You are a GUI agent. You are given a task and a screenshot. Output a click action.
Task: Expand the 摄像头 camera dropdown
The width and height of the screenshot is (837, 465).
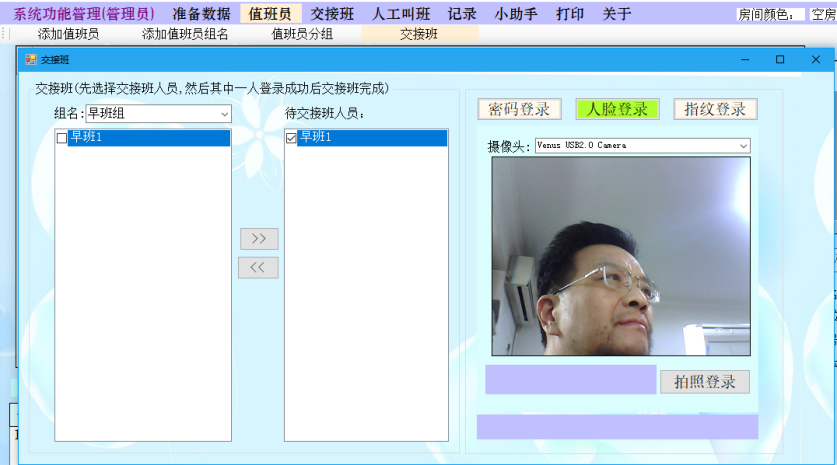tap(743, 146)
